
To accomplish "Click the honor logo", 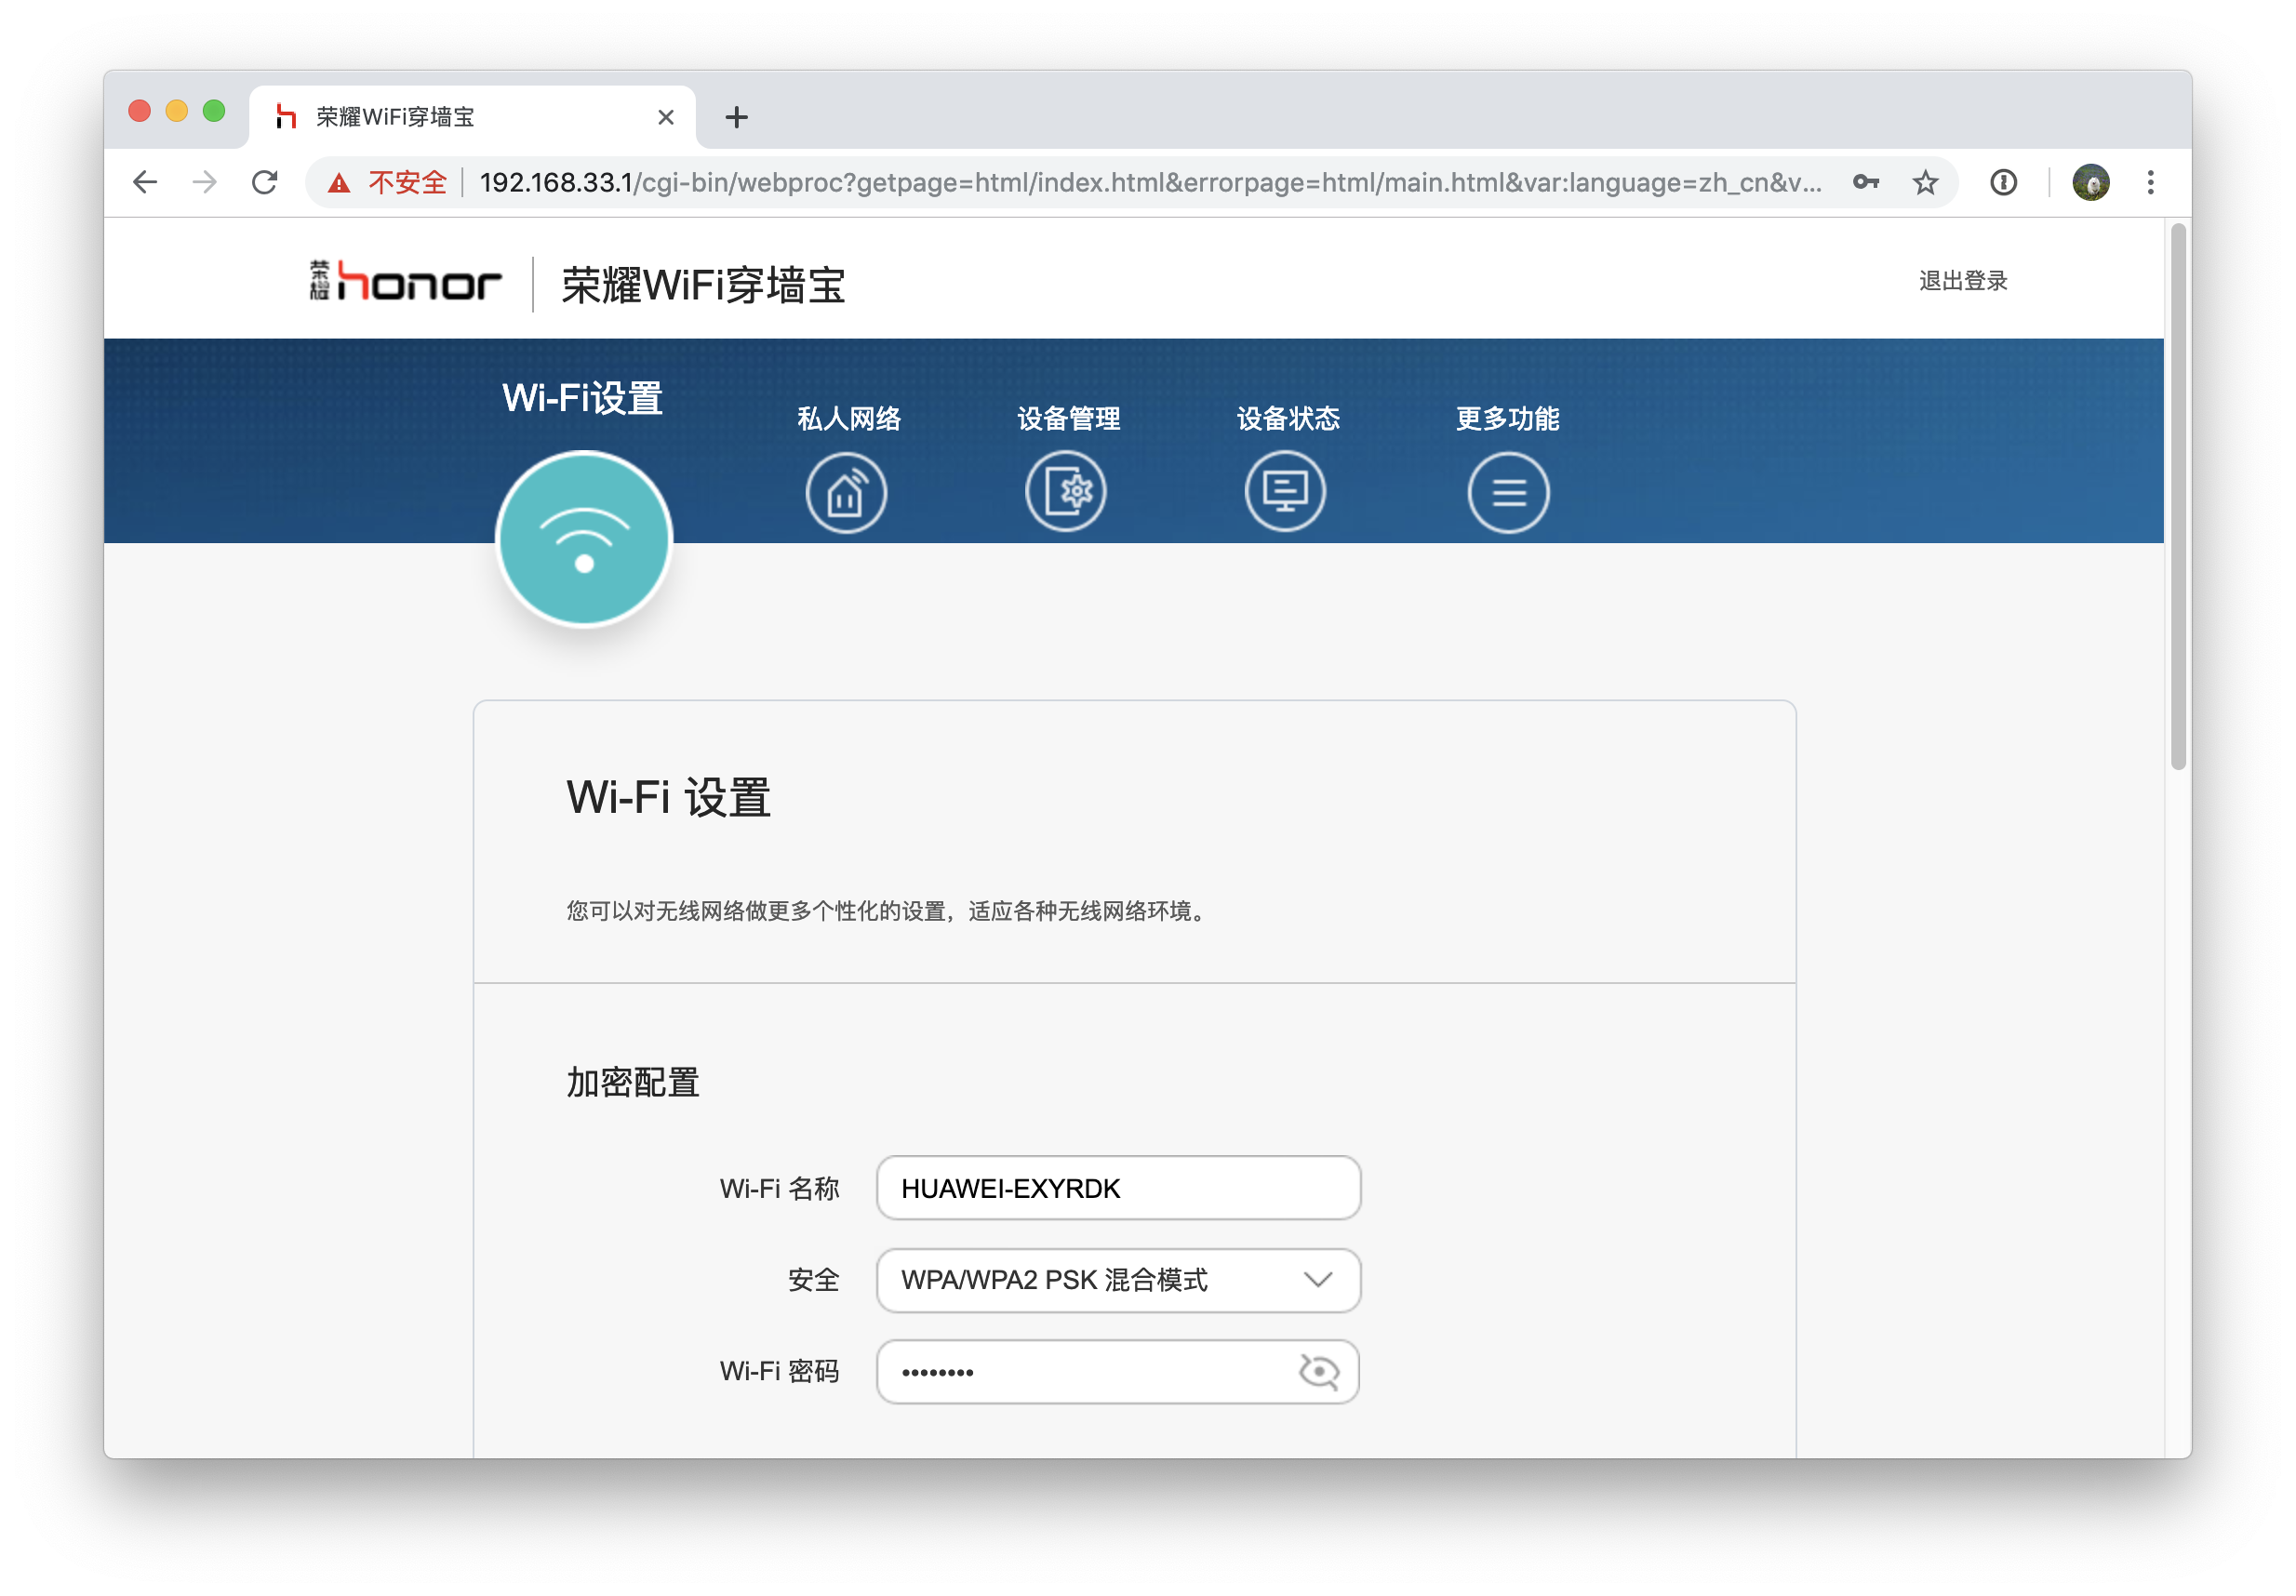I will pos(405,281).
